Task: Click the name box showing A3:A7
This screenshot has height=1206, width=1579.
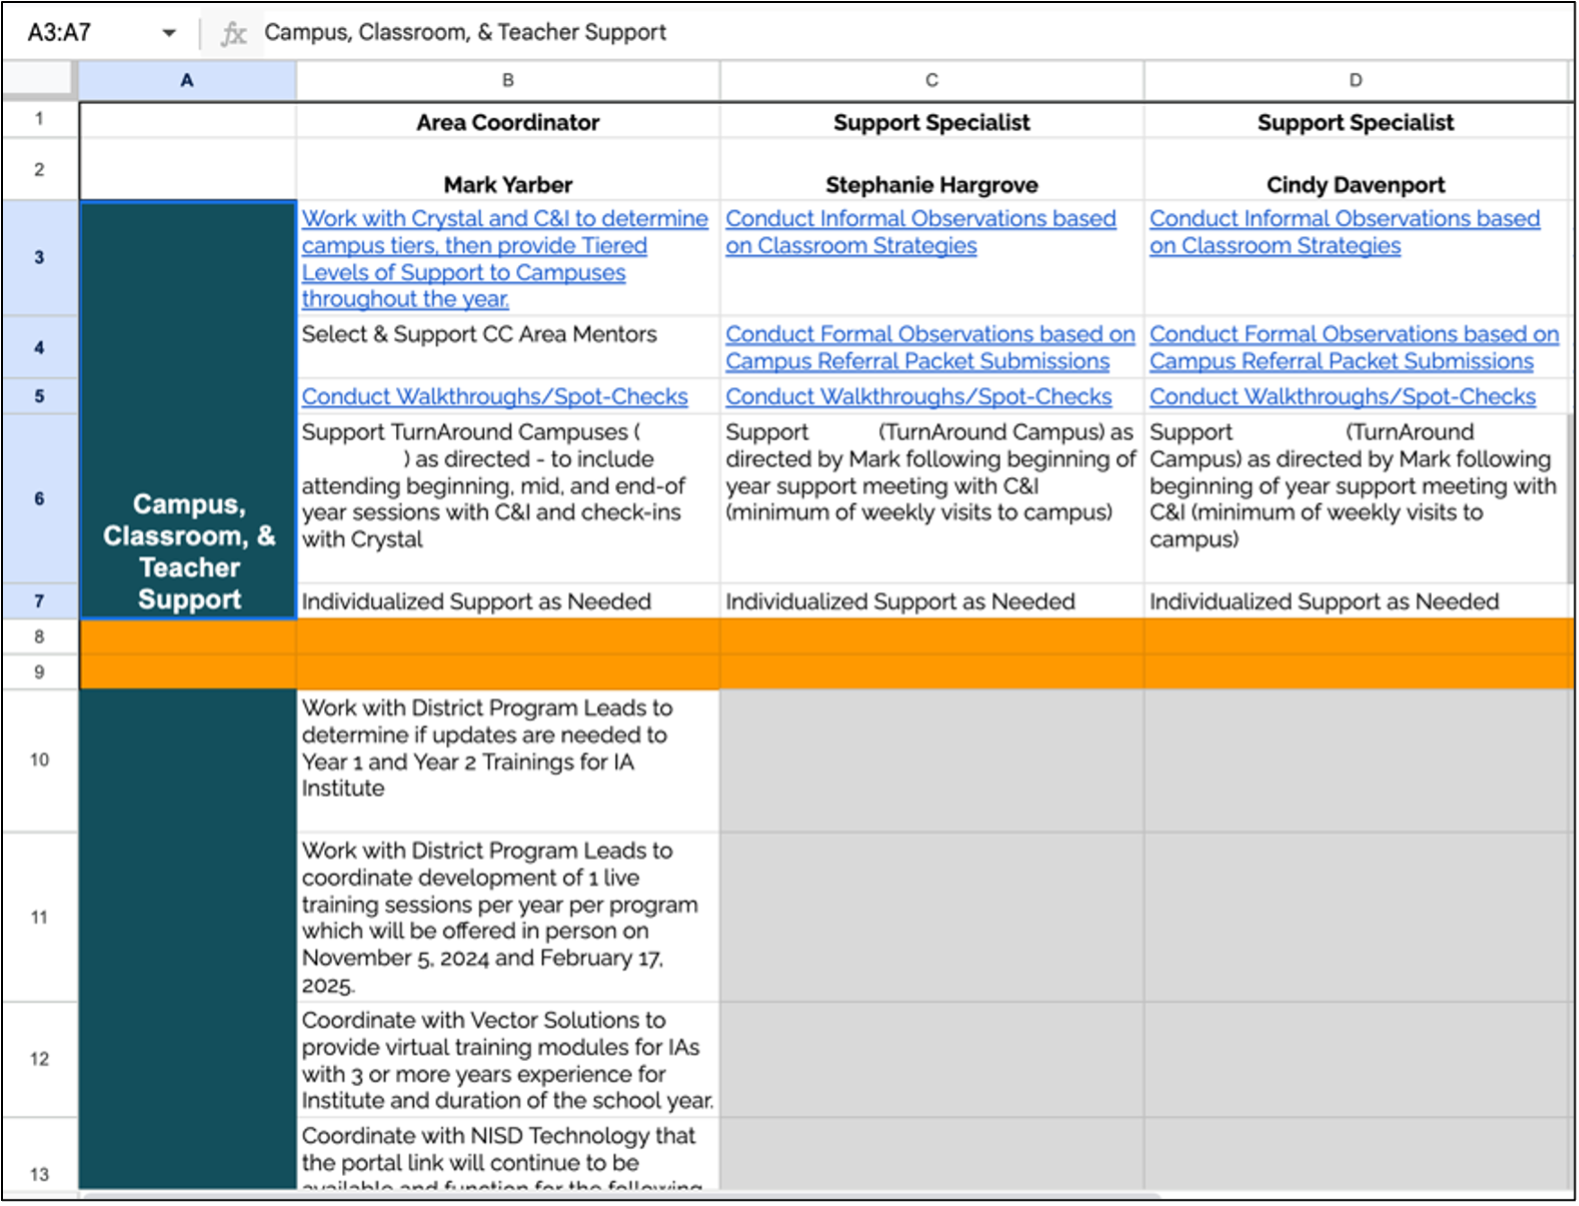Action: [x=80, y=33]
